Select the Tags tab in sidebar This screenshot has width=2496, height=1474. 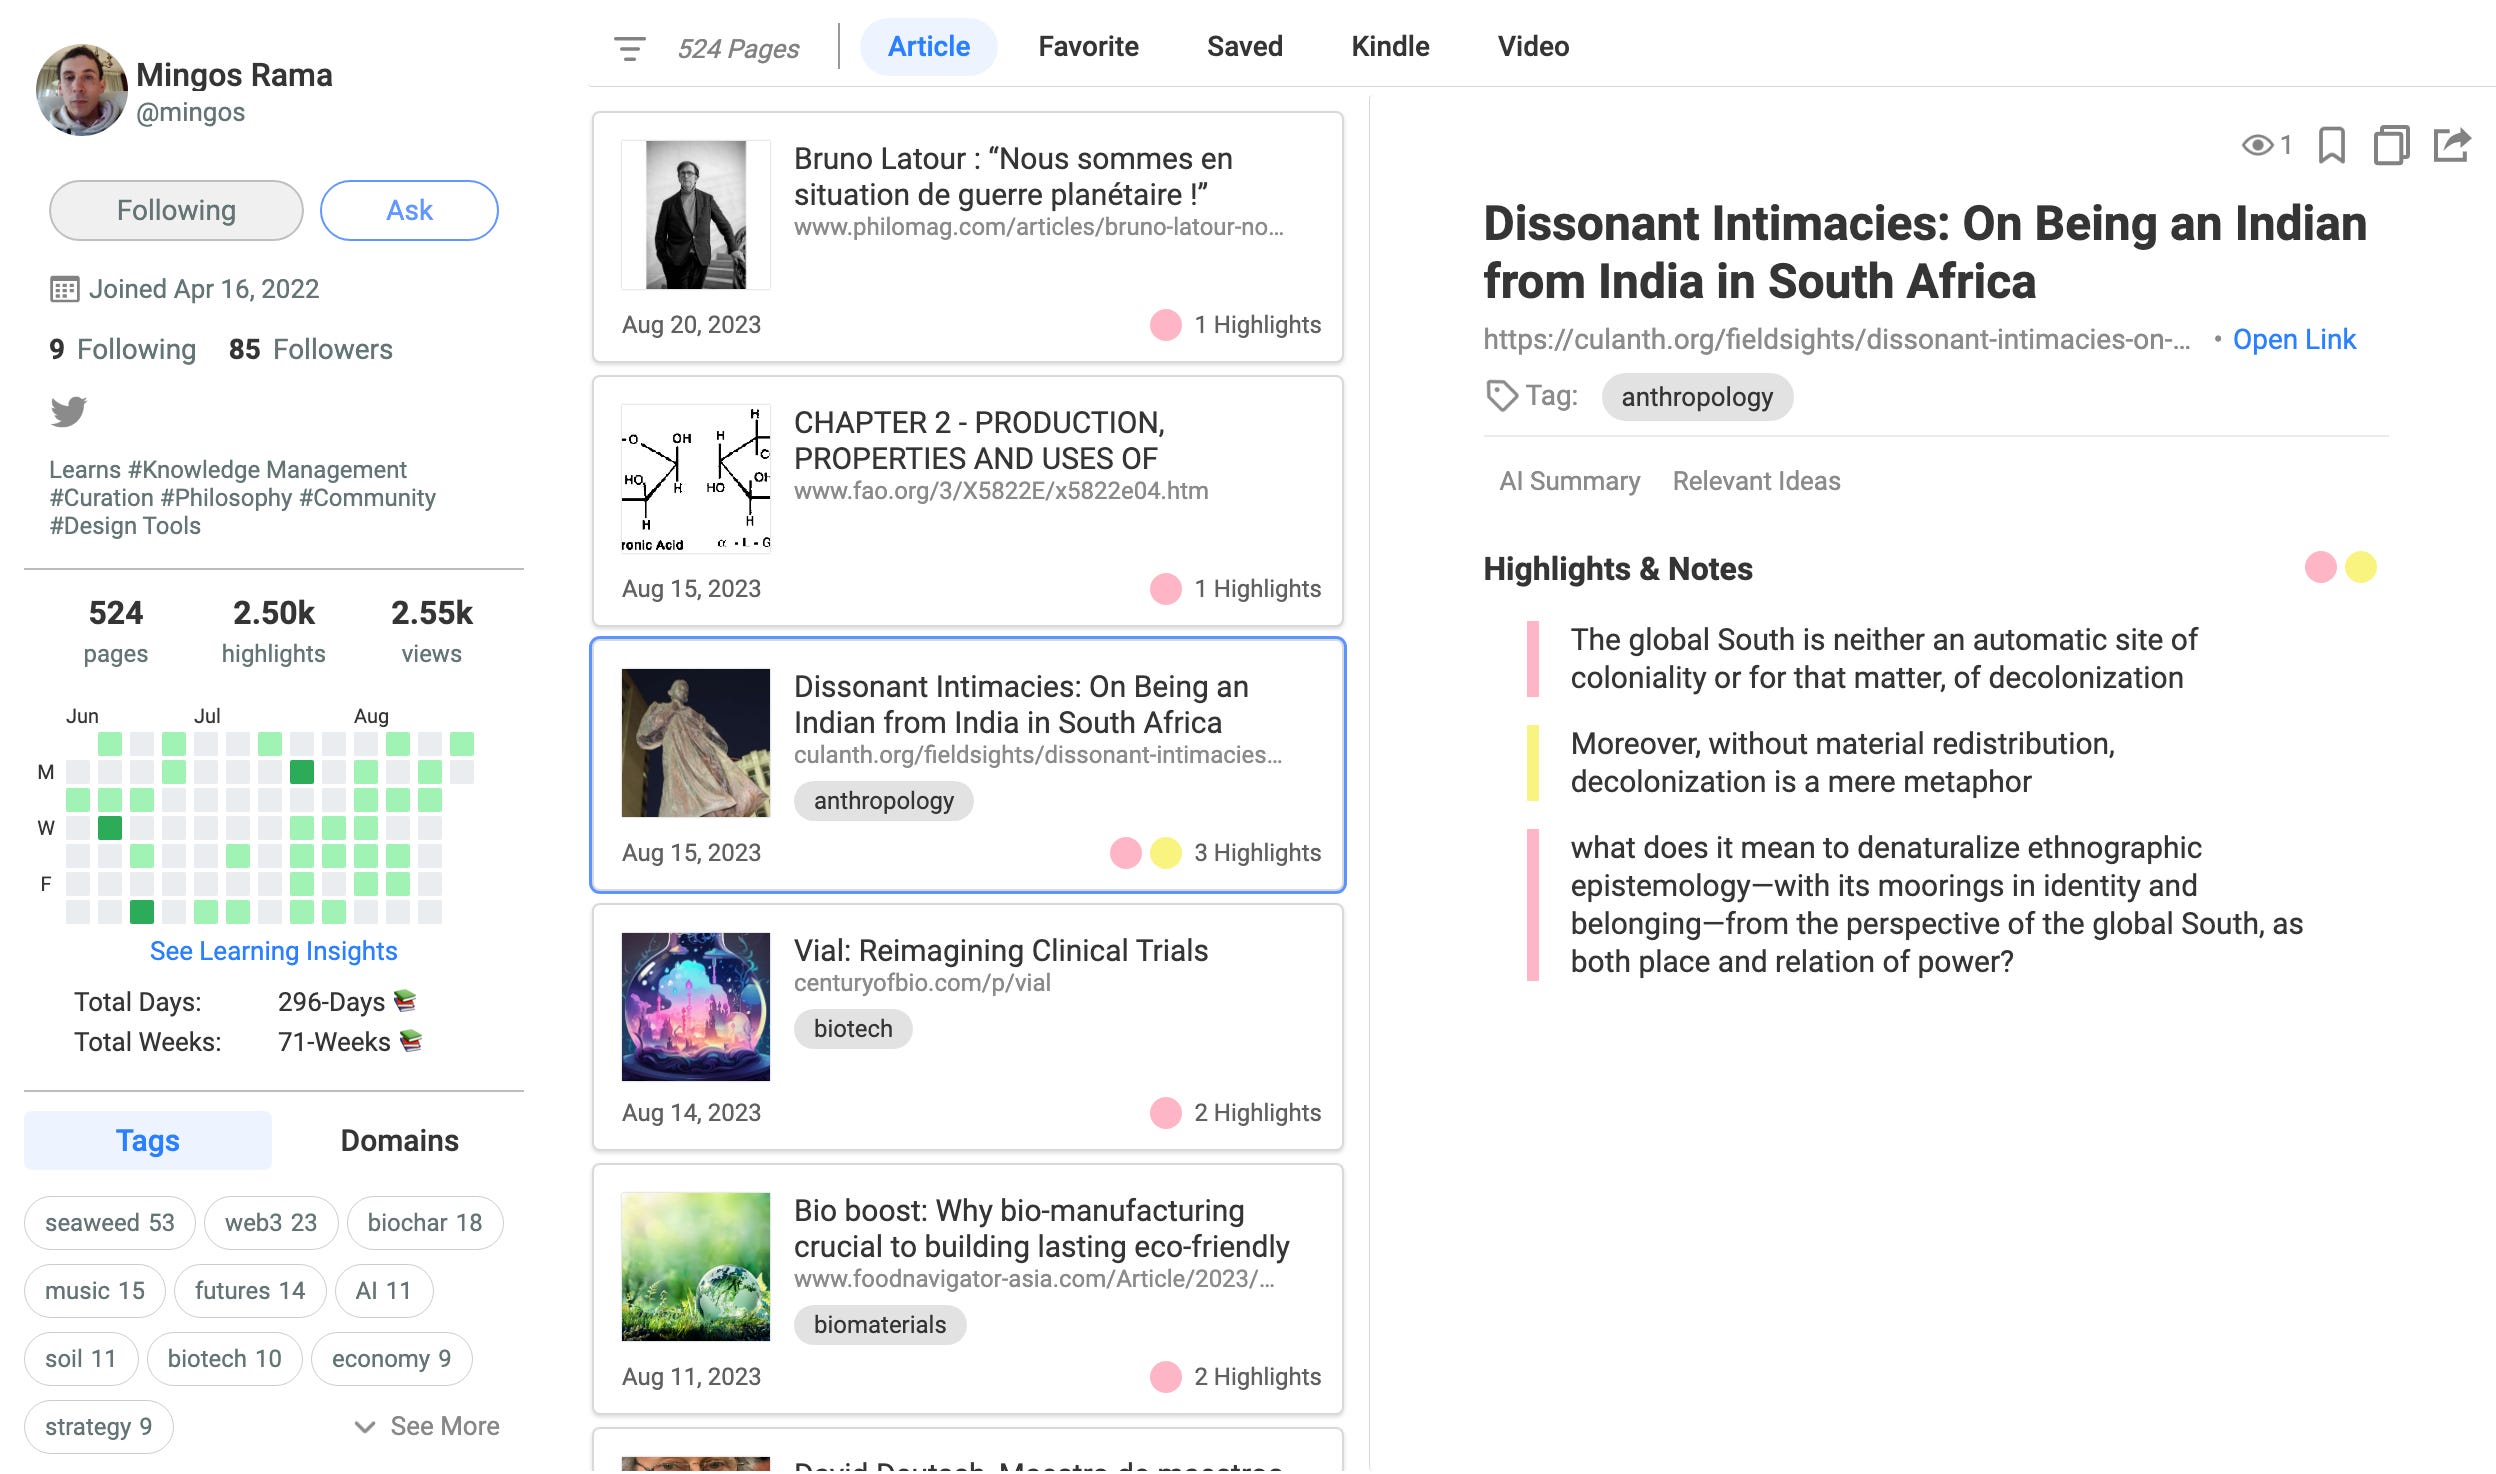(148, 1140)
